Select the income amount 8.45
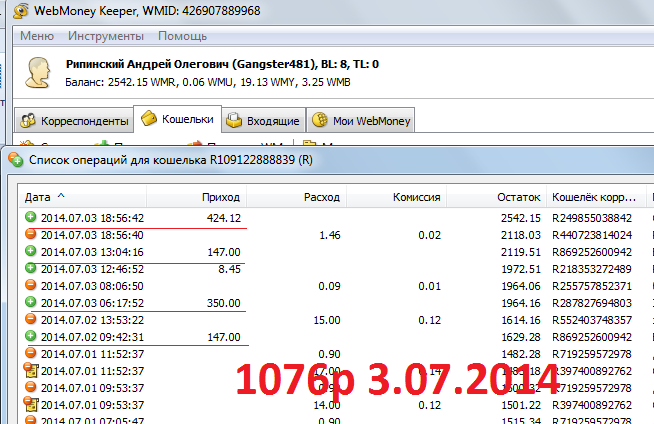The height and width of the screenshot is (424, 654). (229, 269)
